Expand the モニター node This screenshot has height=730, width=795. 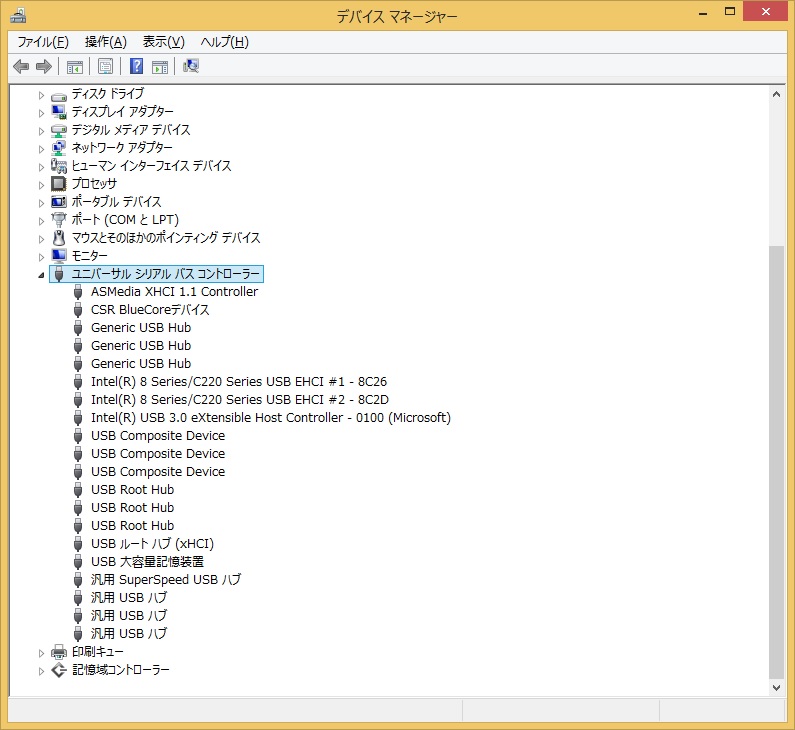point(41,257)
